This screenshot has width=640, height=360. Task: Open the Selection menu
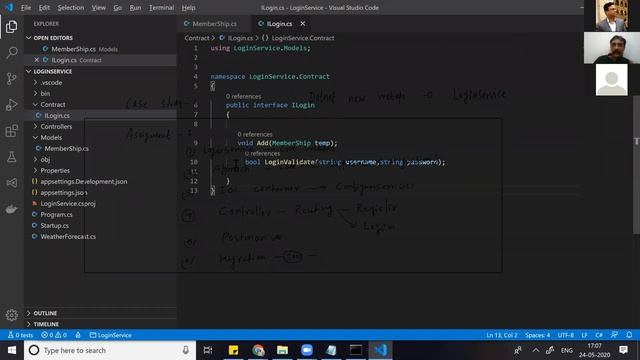[71, 8]
